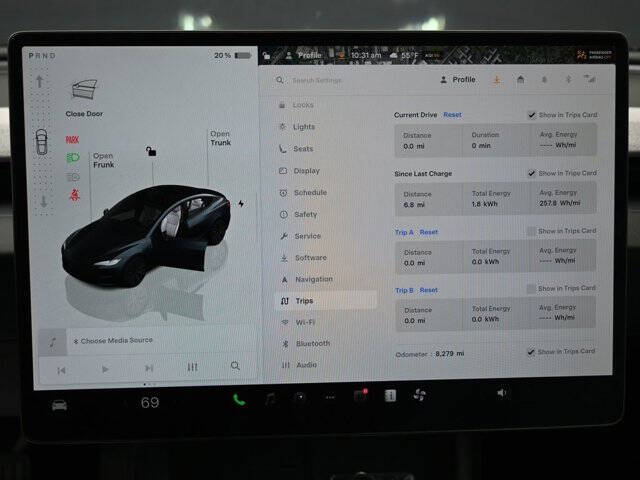Tap the headlights indicator icon
This screenshot has width=640, height=480.
click(73, 158)
